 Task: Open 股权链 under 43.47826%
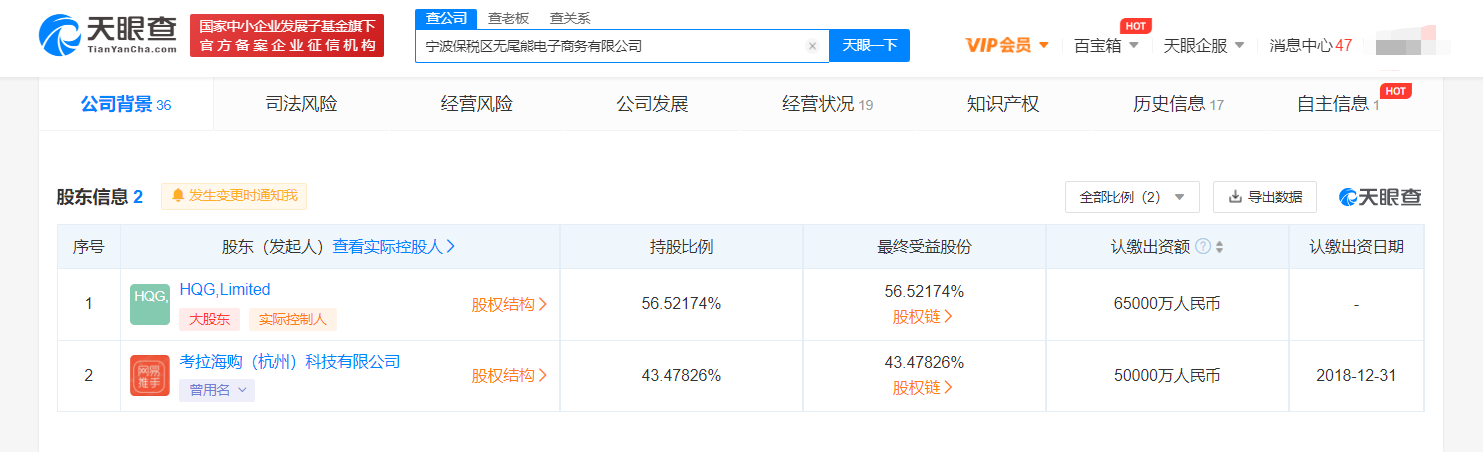(923, 388)
